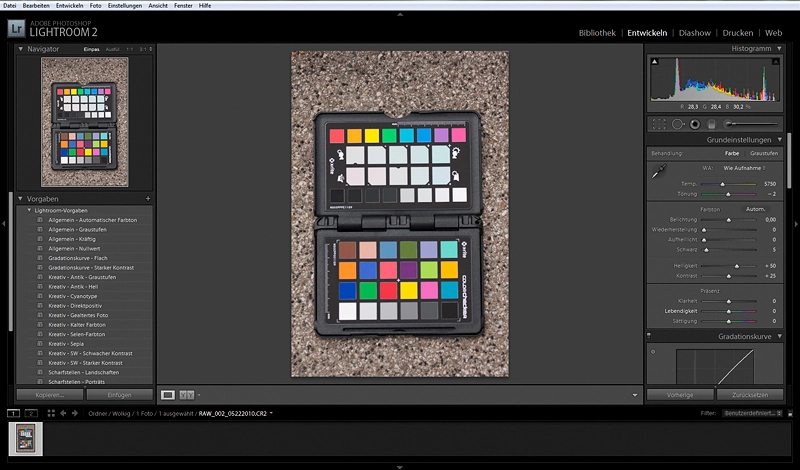Select the Crop Overlay tool
This screenshot has width=800, height=470.
click(x=659, y=124)
